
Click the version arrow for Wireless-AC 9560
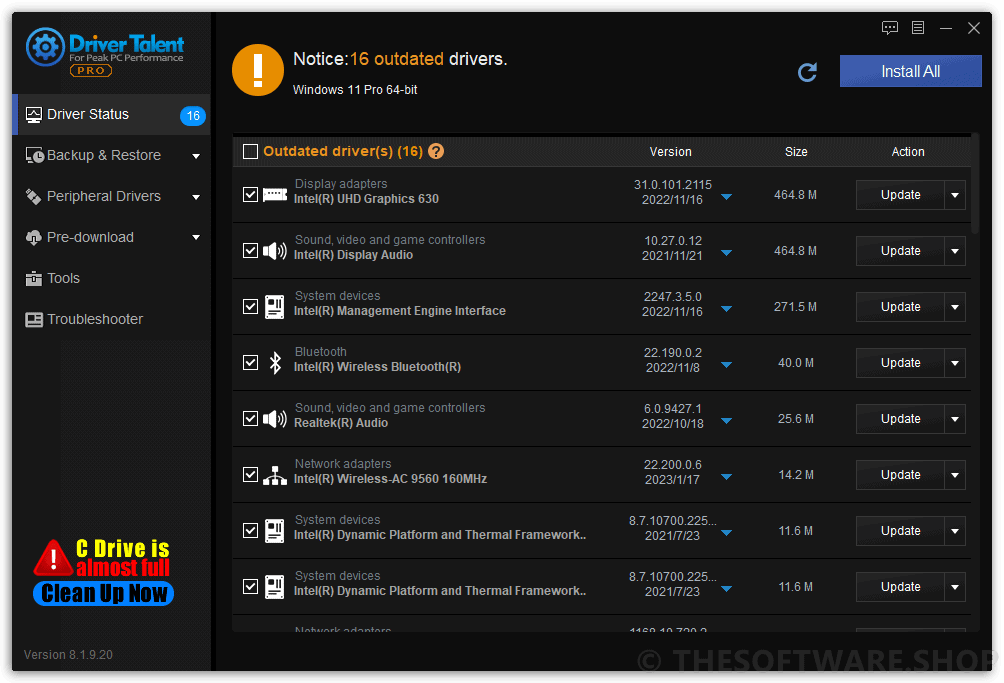(726, 477)
